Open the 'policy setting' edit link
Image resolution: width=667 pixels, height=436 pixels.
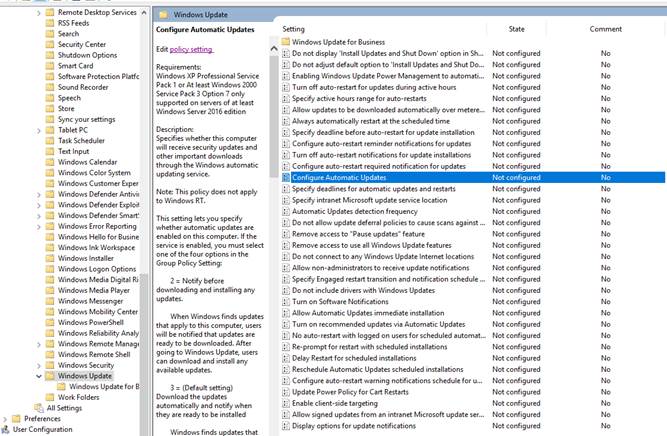coord(191,48)
